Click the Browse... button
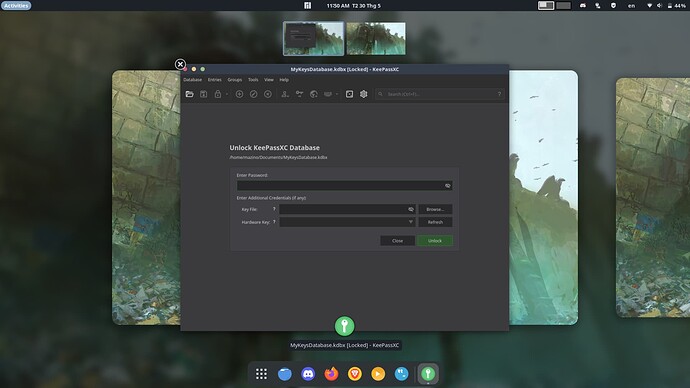690x388 pixels. coord(435,209)
